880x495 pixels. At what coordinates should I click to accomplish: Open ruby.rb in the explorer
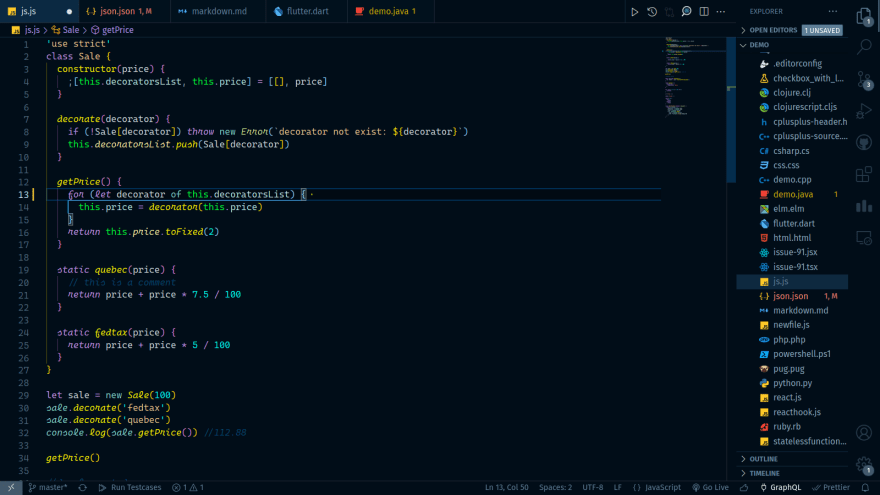pyautogui.click(x=792, y=427)
